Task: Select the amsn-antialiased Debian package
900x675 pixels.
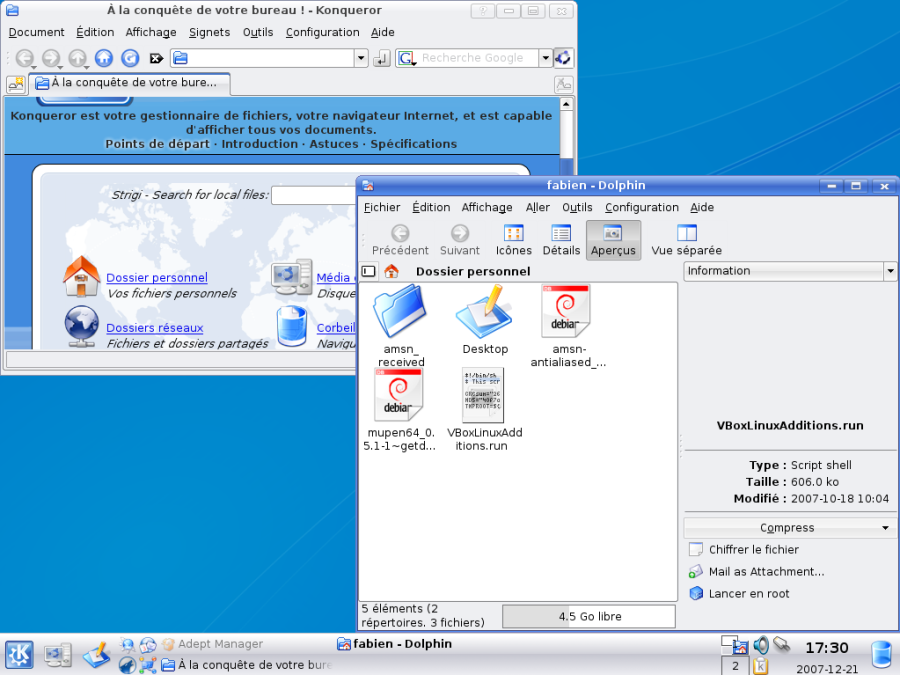Action: (568, 325)
